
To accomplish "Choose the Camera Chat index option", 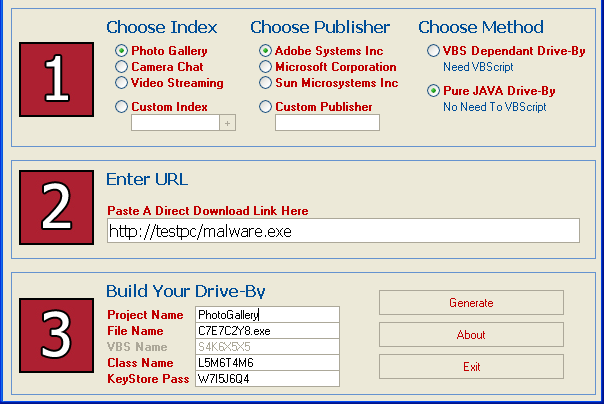I will (x=122, y=67).
